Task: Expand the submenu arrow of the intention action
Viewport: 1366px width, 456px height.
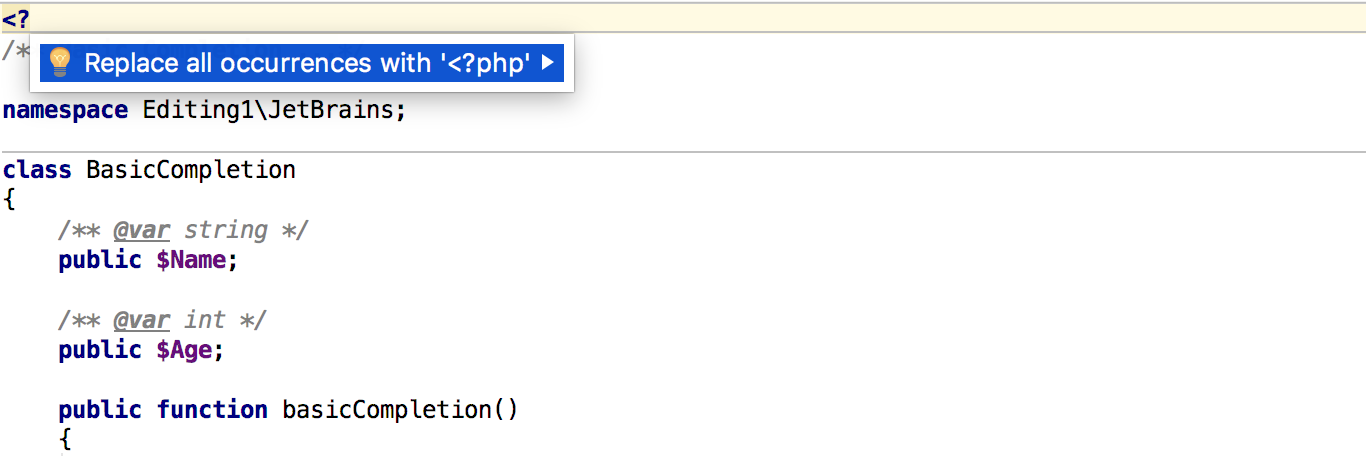Action: (x=547, y=63)
